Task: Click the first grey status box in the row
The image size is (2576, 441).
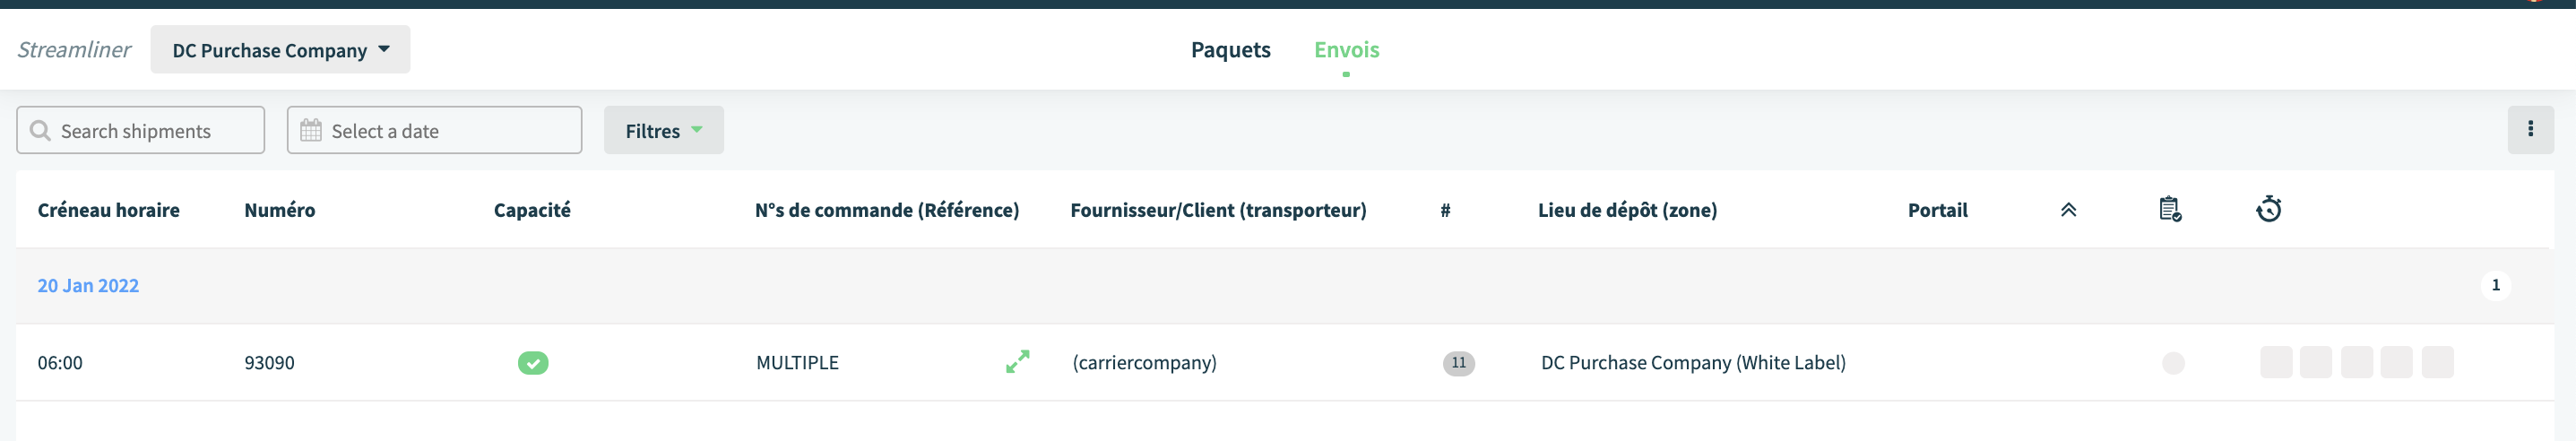Action: coord(2275,362)
